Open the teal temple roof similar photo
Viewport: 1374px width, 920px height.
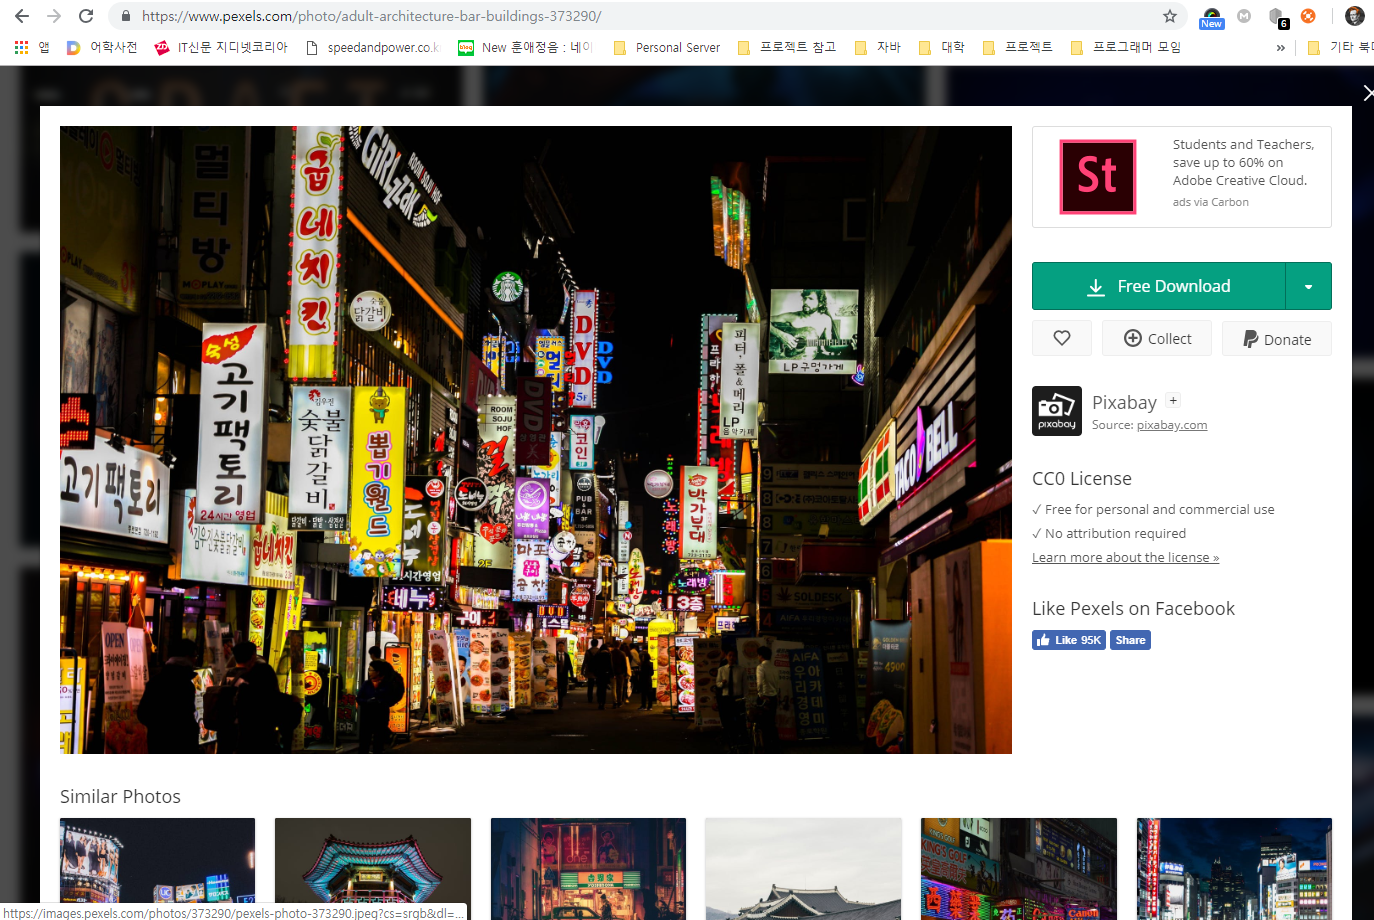[x=373, y=869]
